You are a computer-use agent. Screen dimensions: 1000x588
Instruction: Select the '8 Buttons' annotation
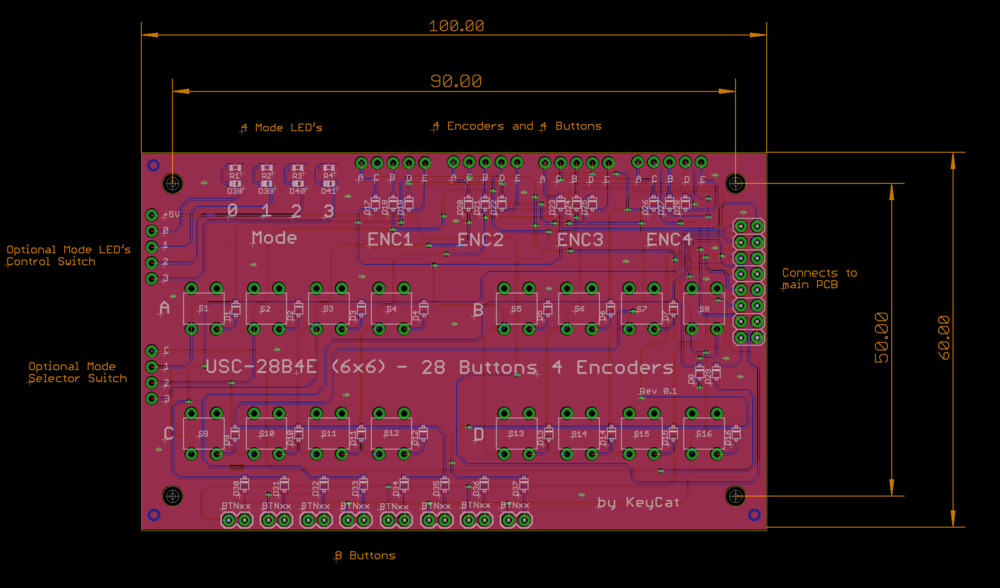pos(365,555)
